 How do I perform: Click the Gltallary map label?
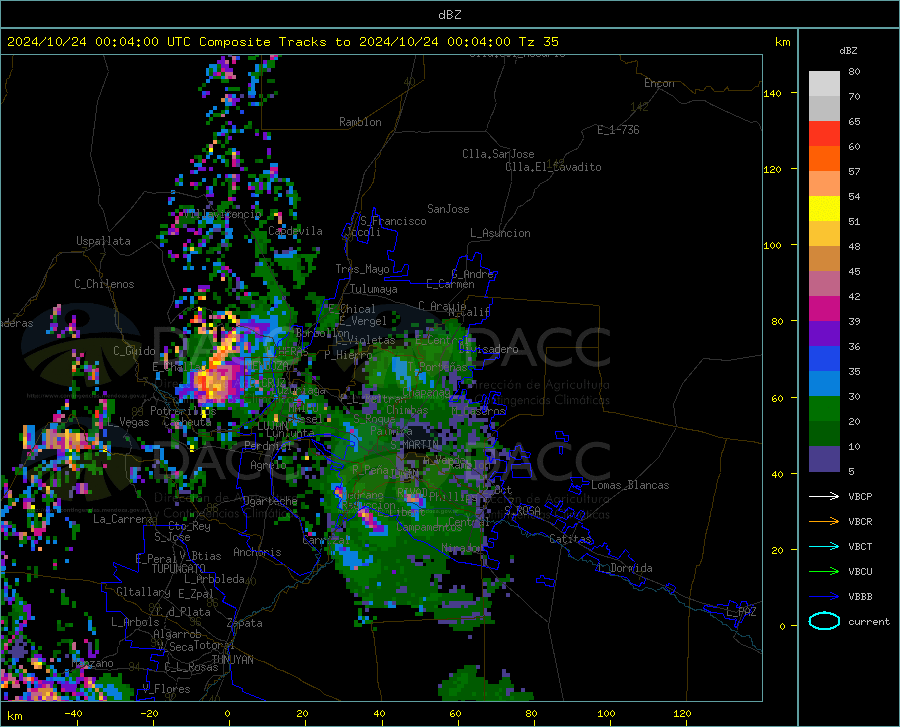coord(143,592)
